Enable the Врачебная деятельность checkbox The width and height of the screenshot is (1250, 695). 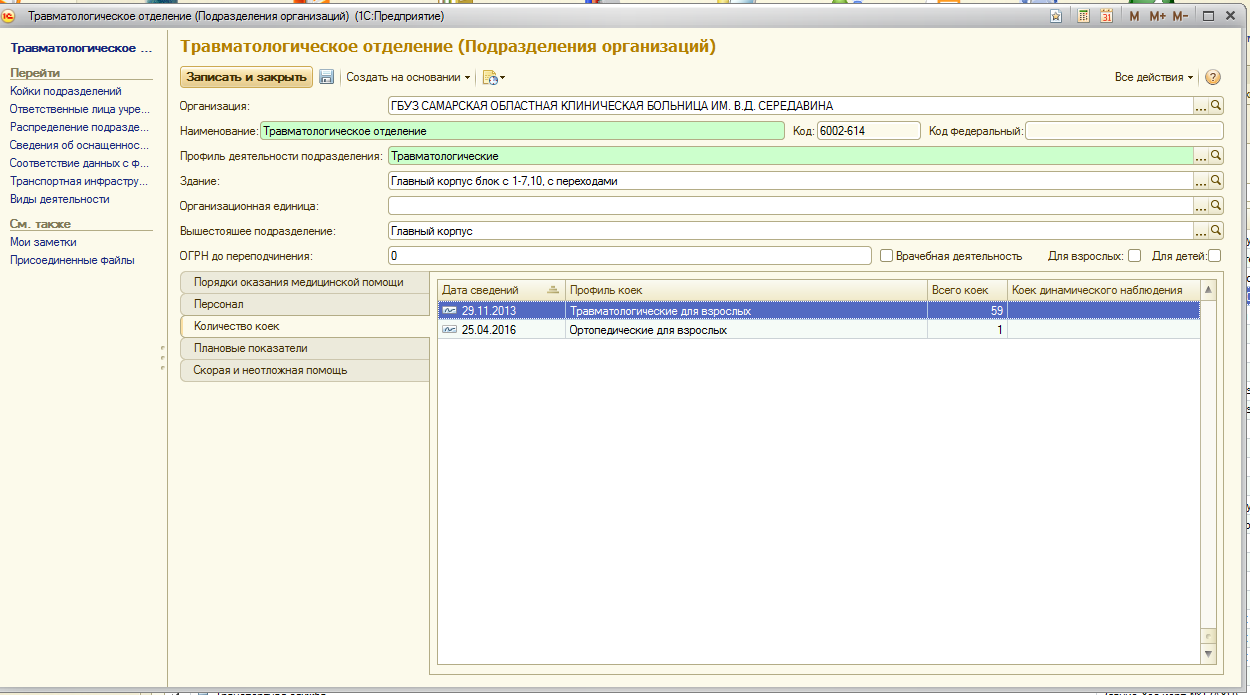click(x=886, y=256)
